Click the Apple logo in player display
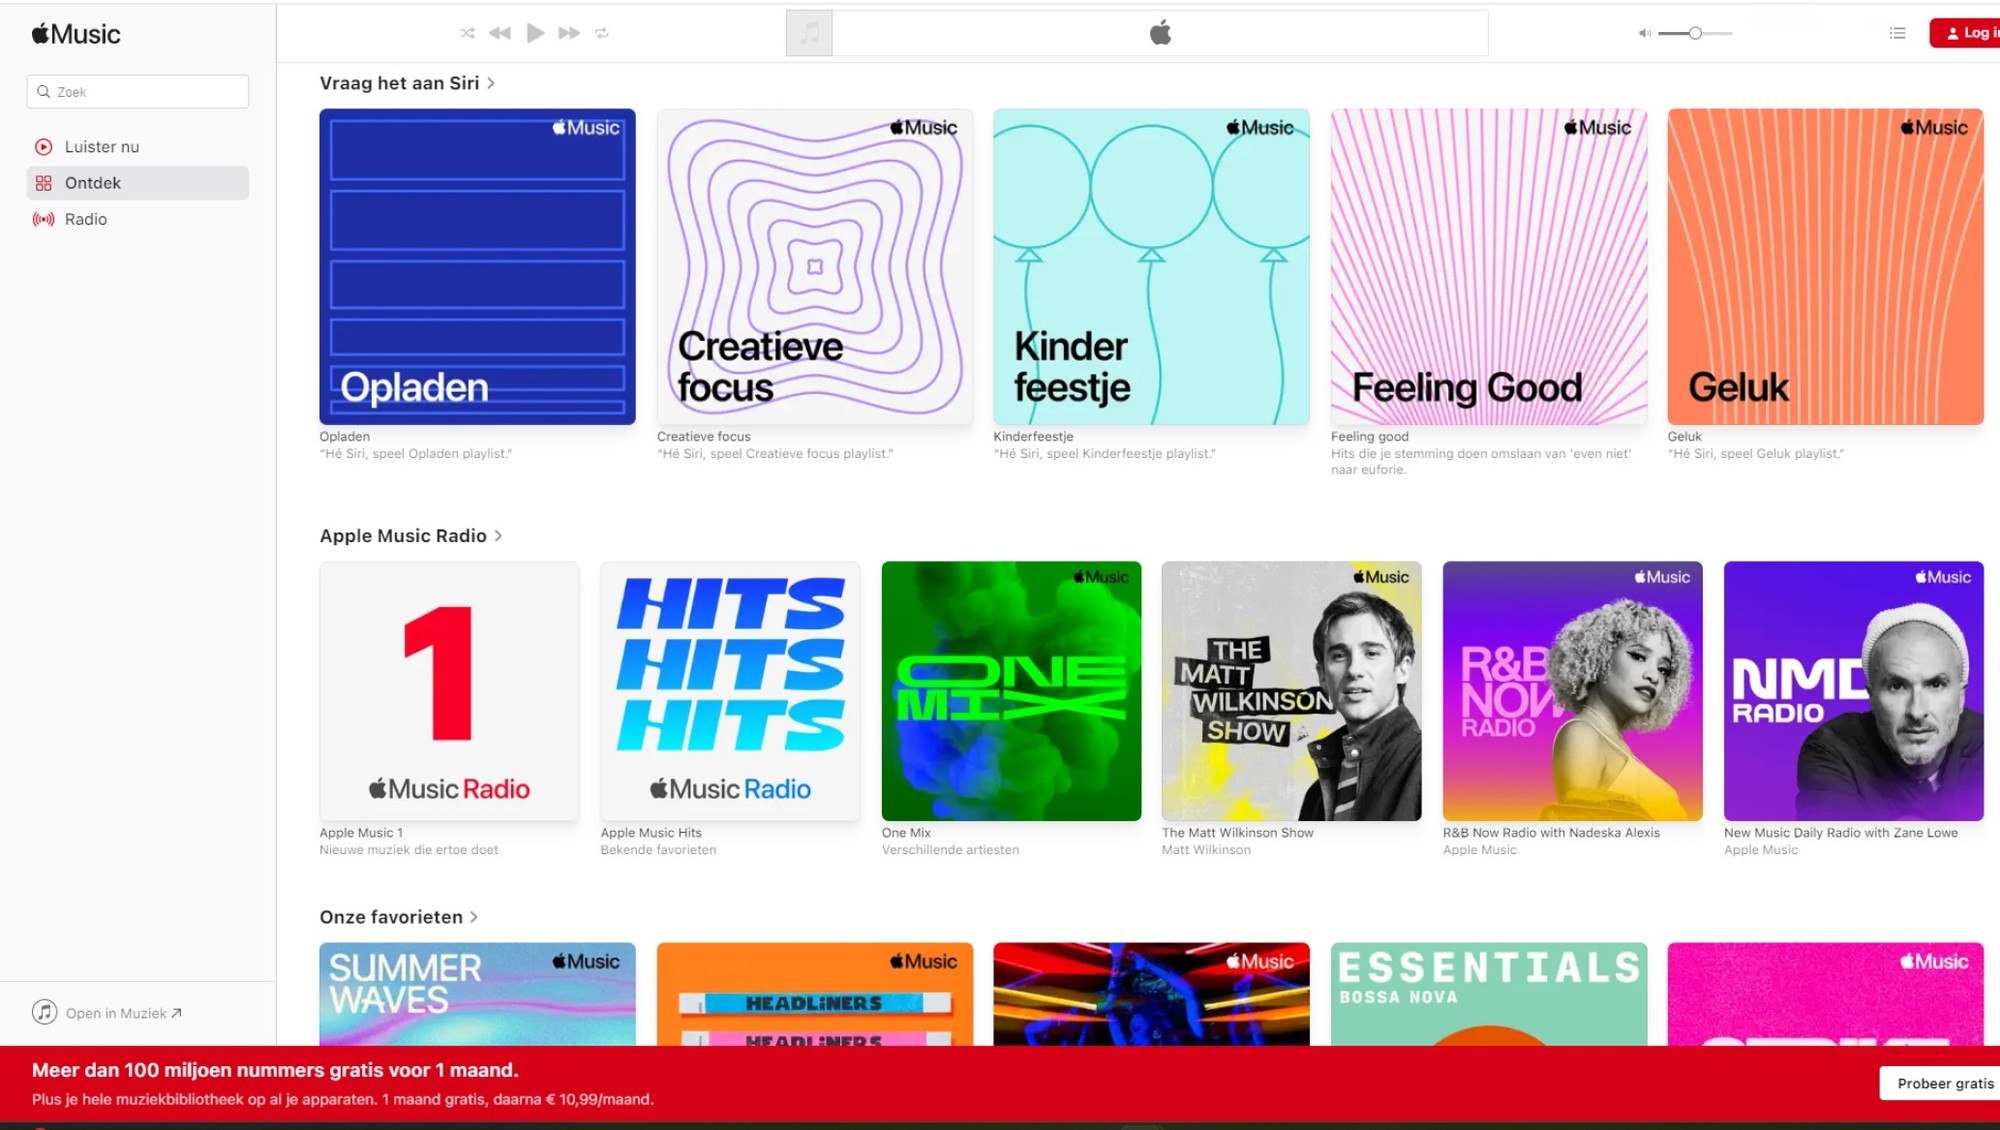The height and width of the screenshot is (1130, 2000). pos(1160,33)
